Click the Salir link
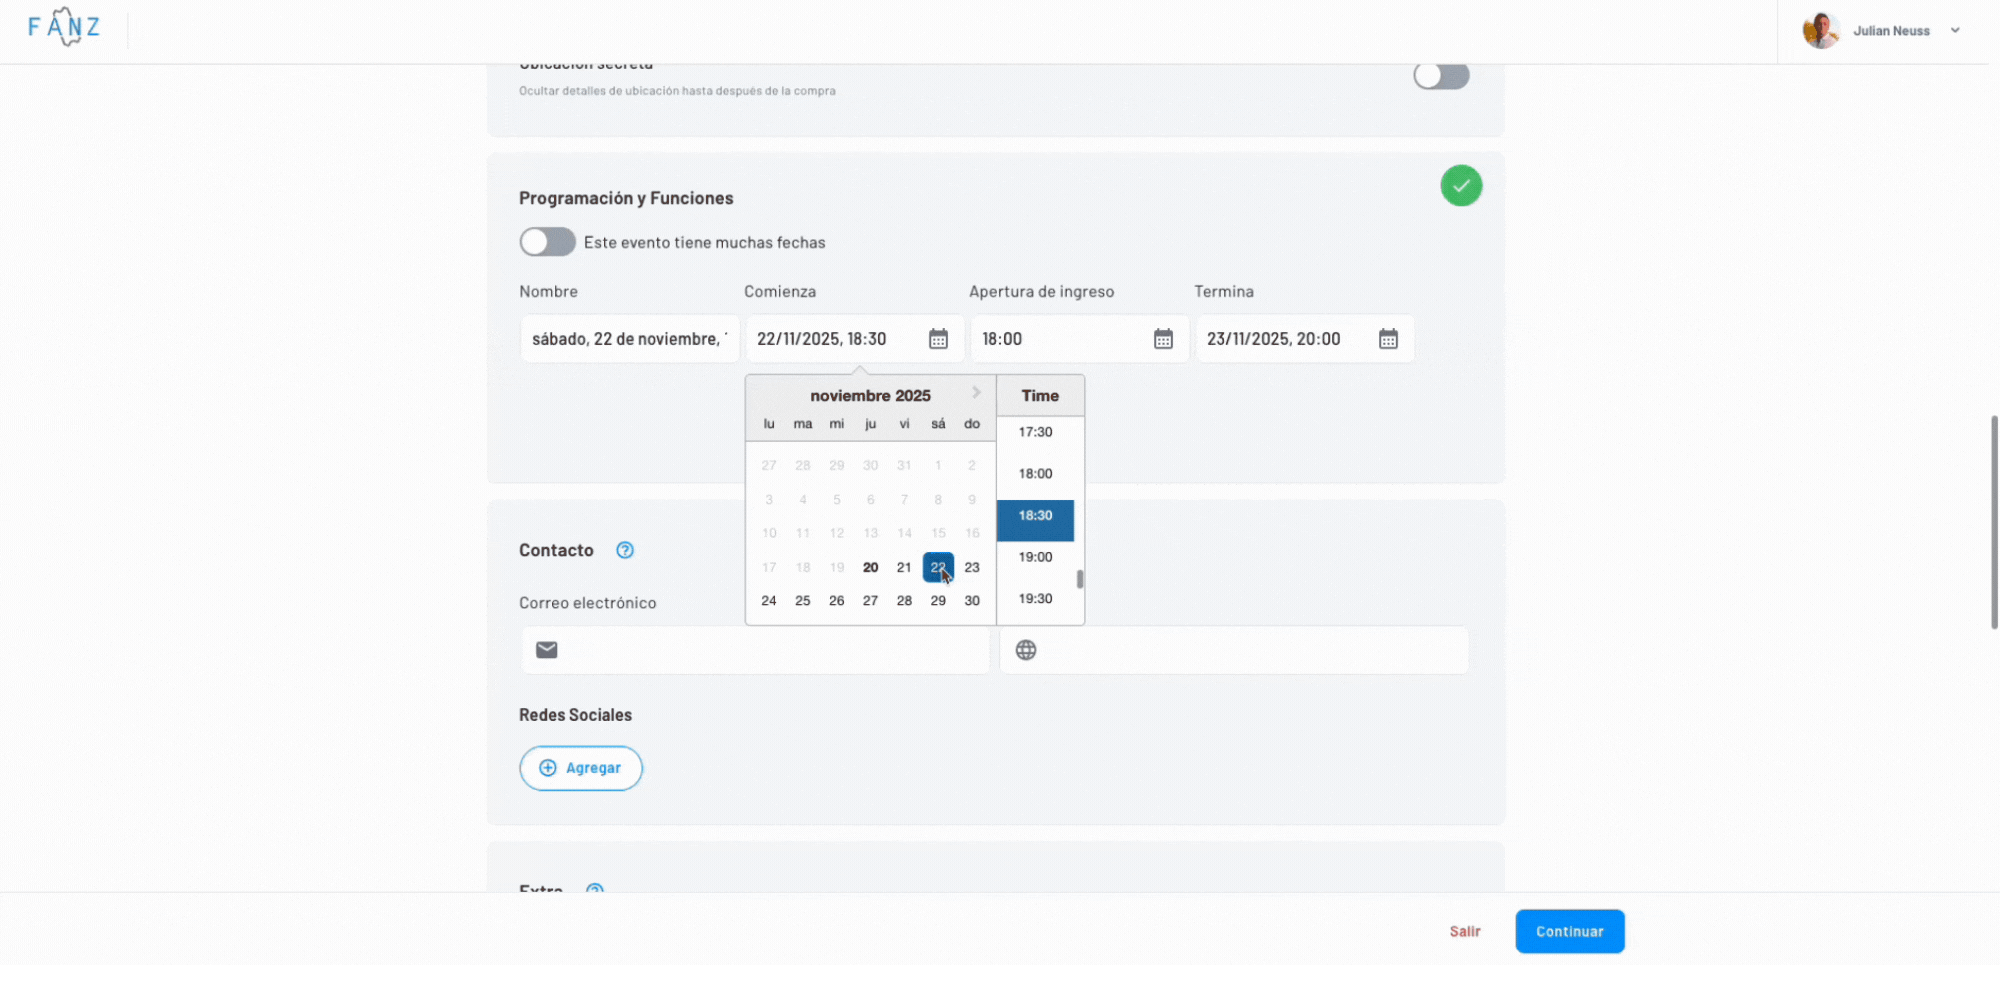 click(1465, 931)
